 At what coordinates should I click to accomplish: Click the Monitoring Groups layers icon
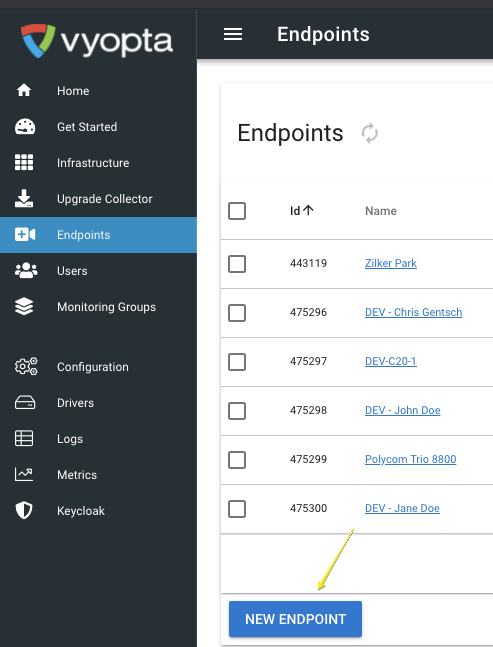24,307
